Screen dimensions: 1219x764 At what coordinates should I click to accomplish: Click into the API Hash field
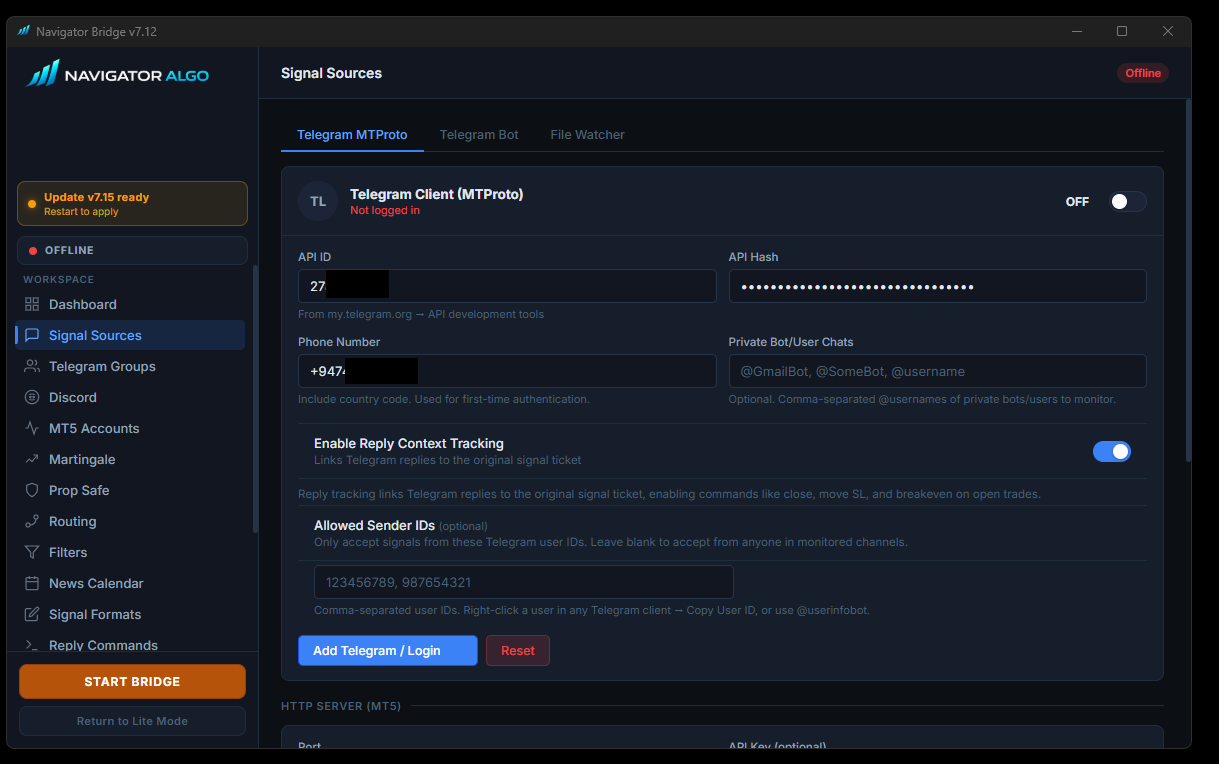(x=937, y=286)
